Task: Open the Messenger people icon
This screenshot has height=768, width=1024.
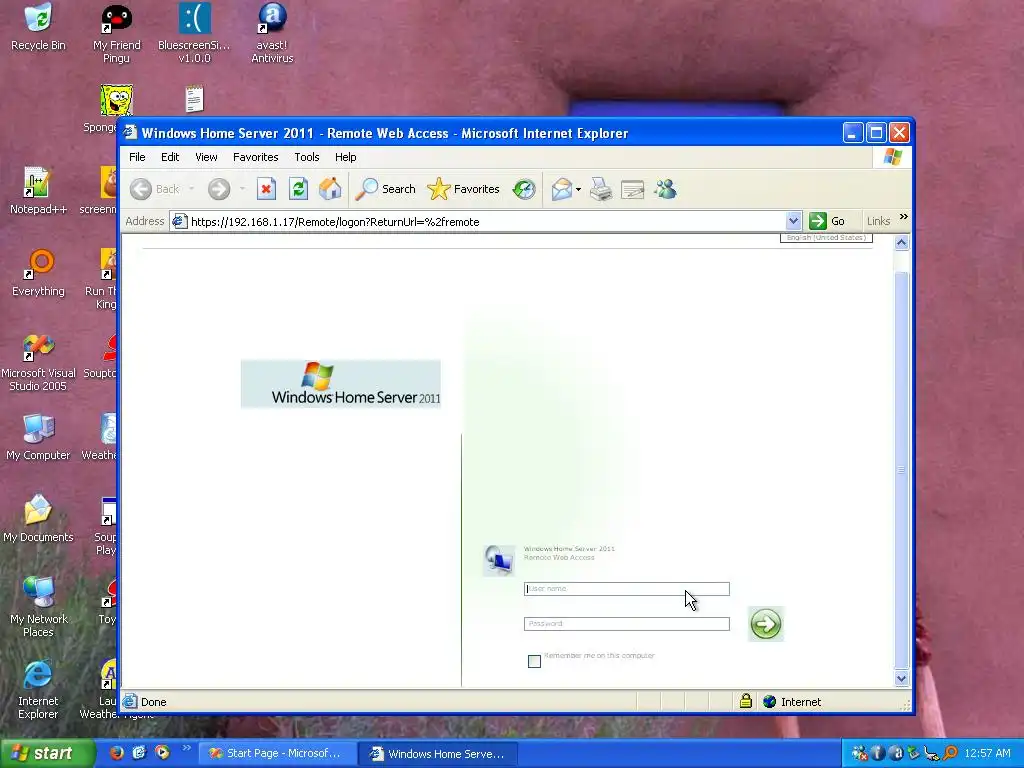Action: (665, 189)
